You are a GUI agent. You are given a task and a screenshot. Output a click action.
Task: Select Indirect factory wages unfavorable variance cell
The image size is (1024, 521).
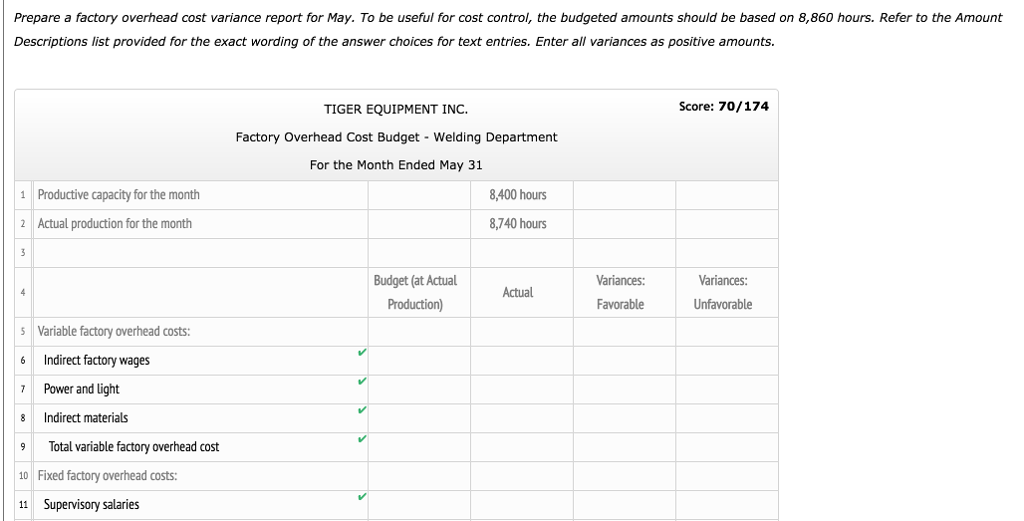[x=727, y=360]
